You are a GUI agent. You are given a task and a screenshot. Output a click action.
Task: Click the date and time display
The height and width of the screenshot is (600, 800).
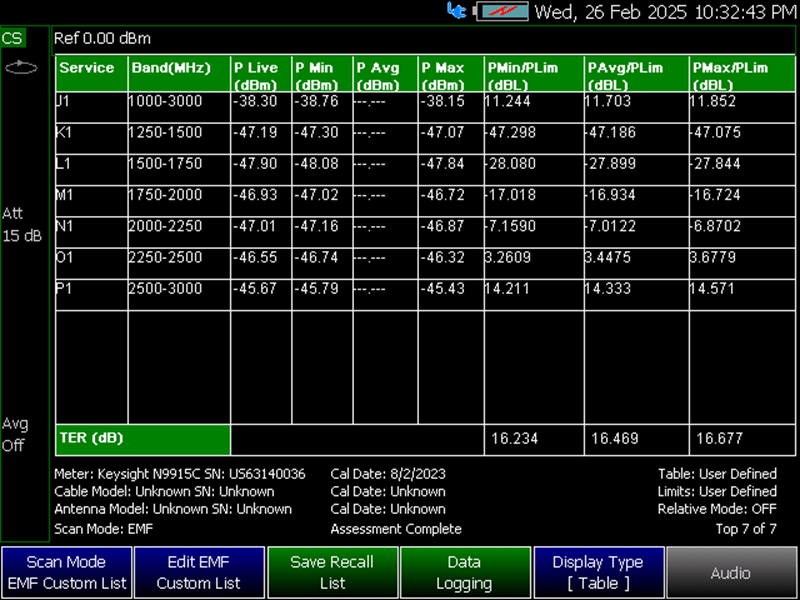pos(666,12)
